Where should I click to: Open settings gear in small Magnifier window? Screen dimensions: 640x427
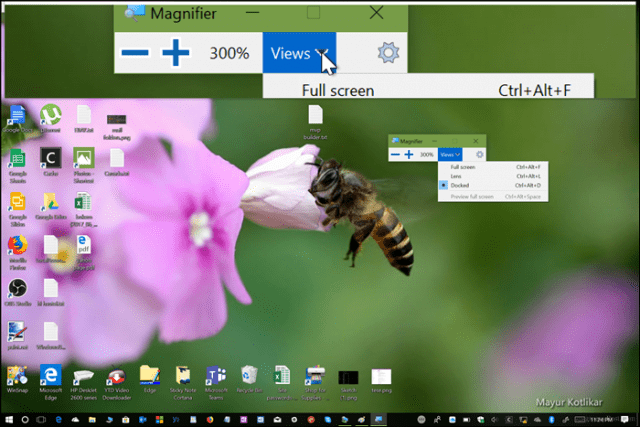tap(480, 155)
